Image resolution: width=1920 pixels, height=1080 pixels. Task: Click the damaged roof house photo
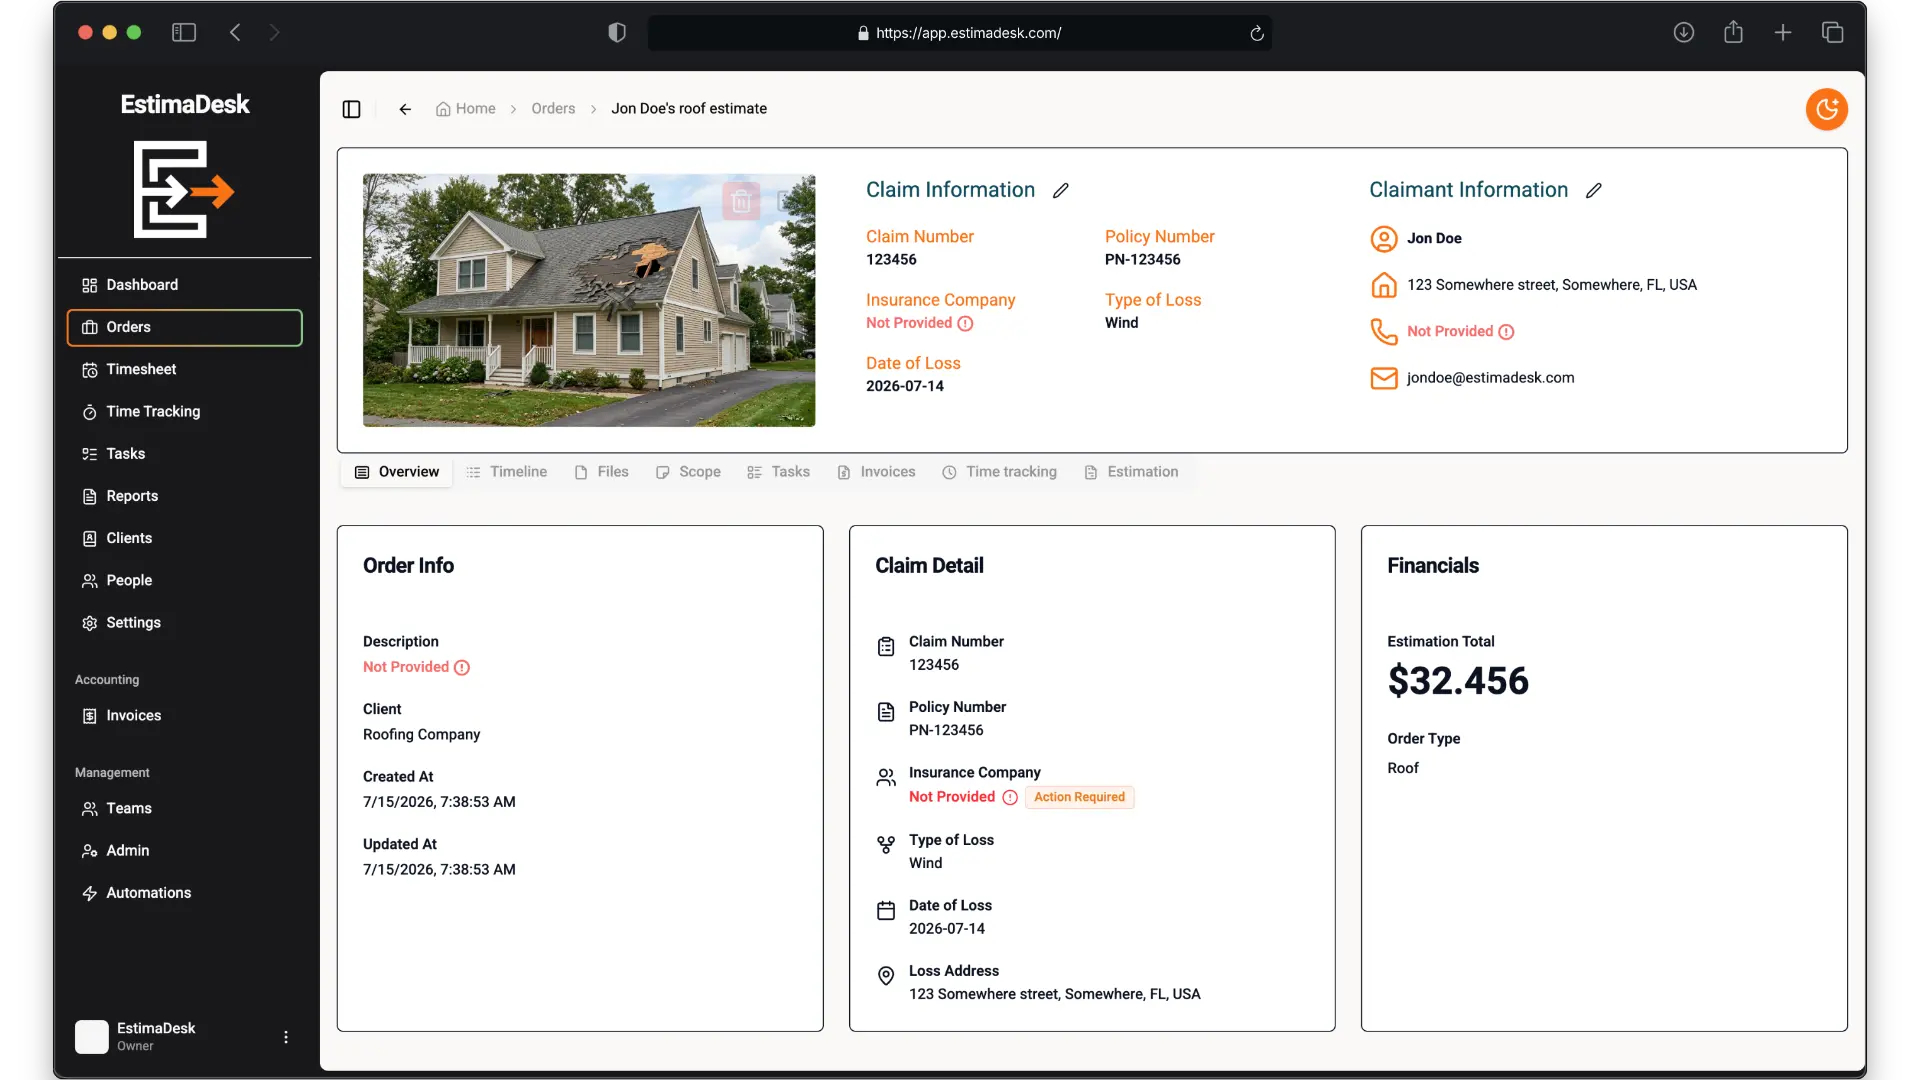pos(589,301)
